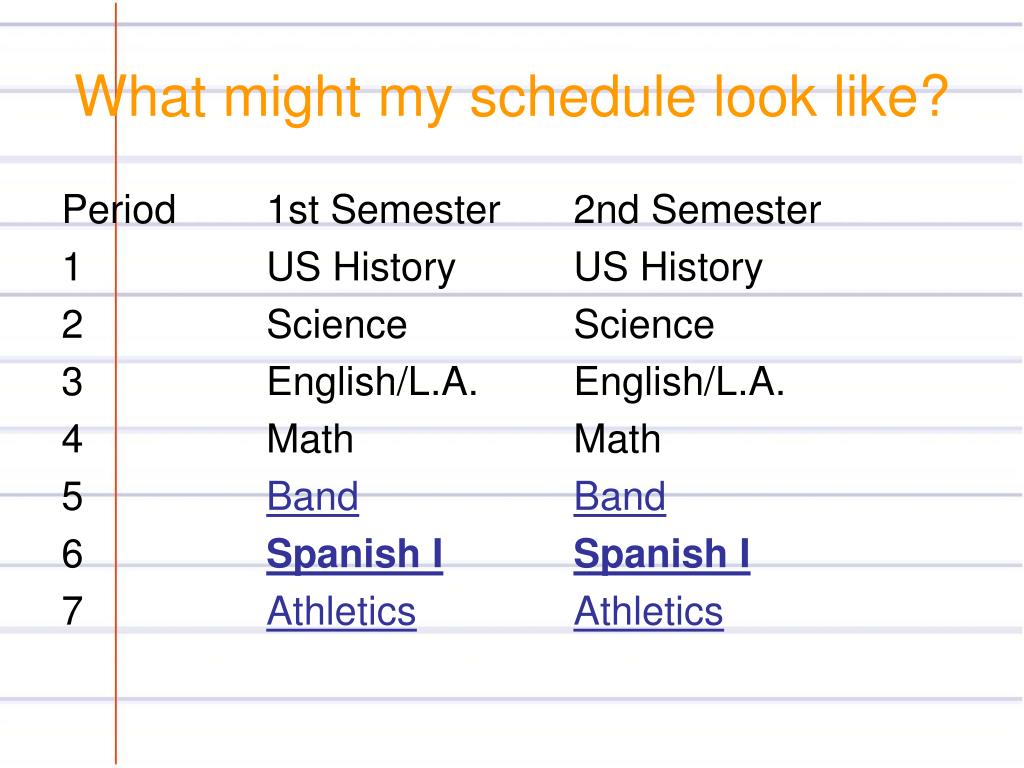Viewport: 1024px width, 768px height.
Task: Click the 2nd Semester Math entry
Action: click(x=618, y=439)
